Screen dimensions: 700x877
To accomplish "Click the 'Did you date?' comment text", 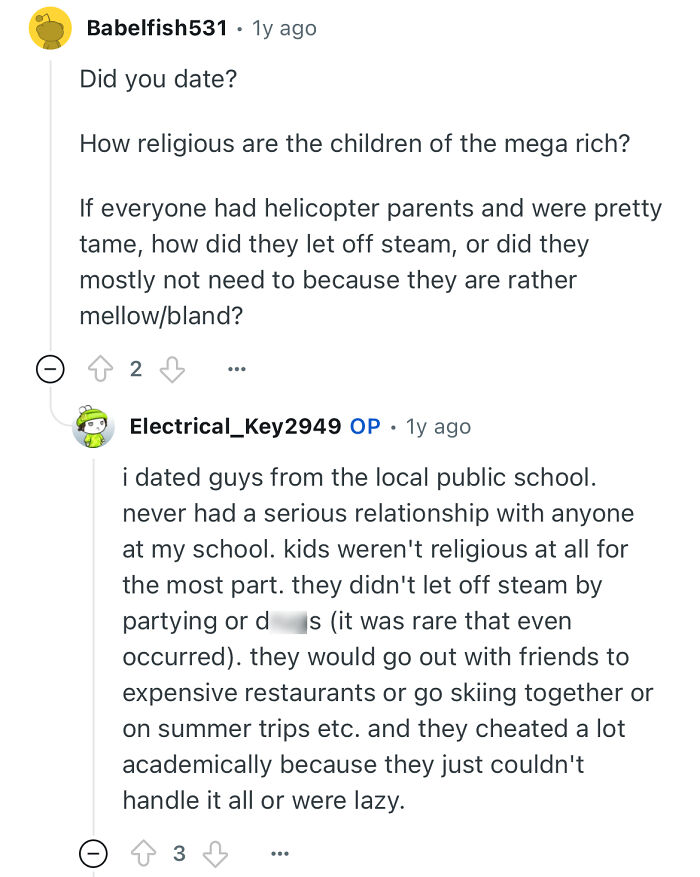I will [159, 79].
